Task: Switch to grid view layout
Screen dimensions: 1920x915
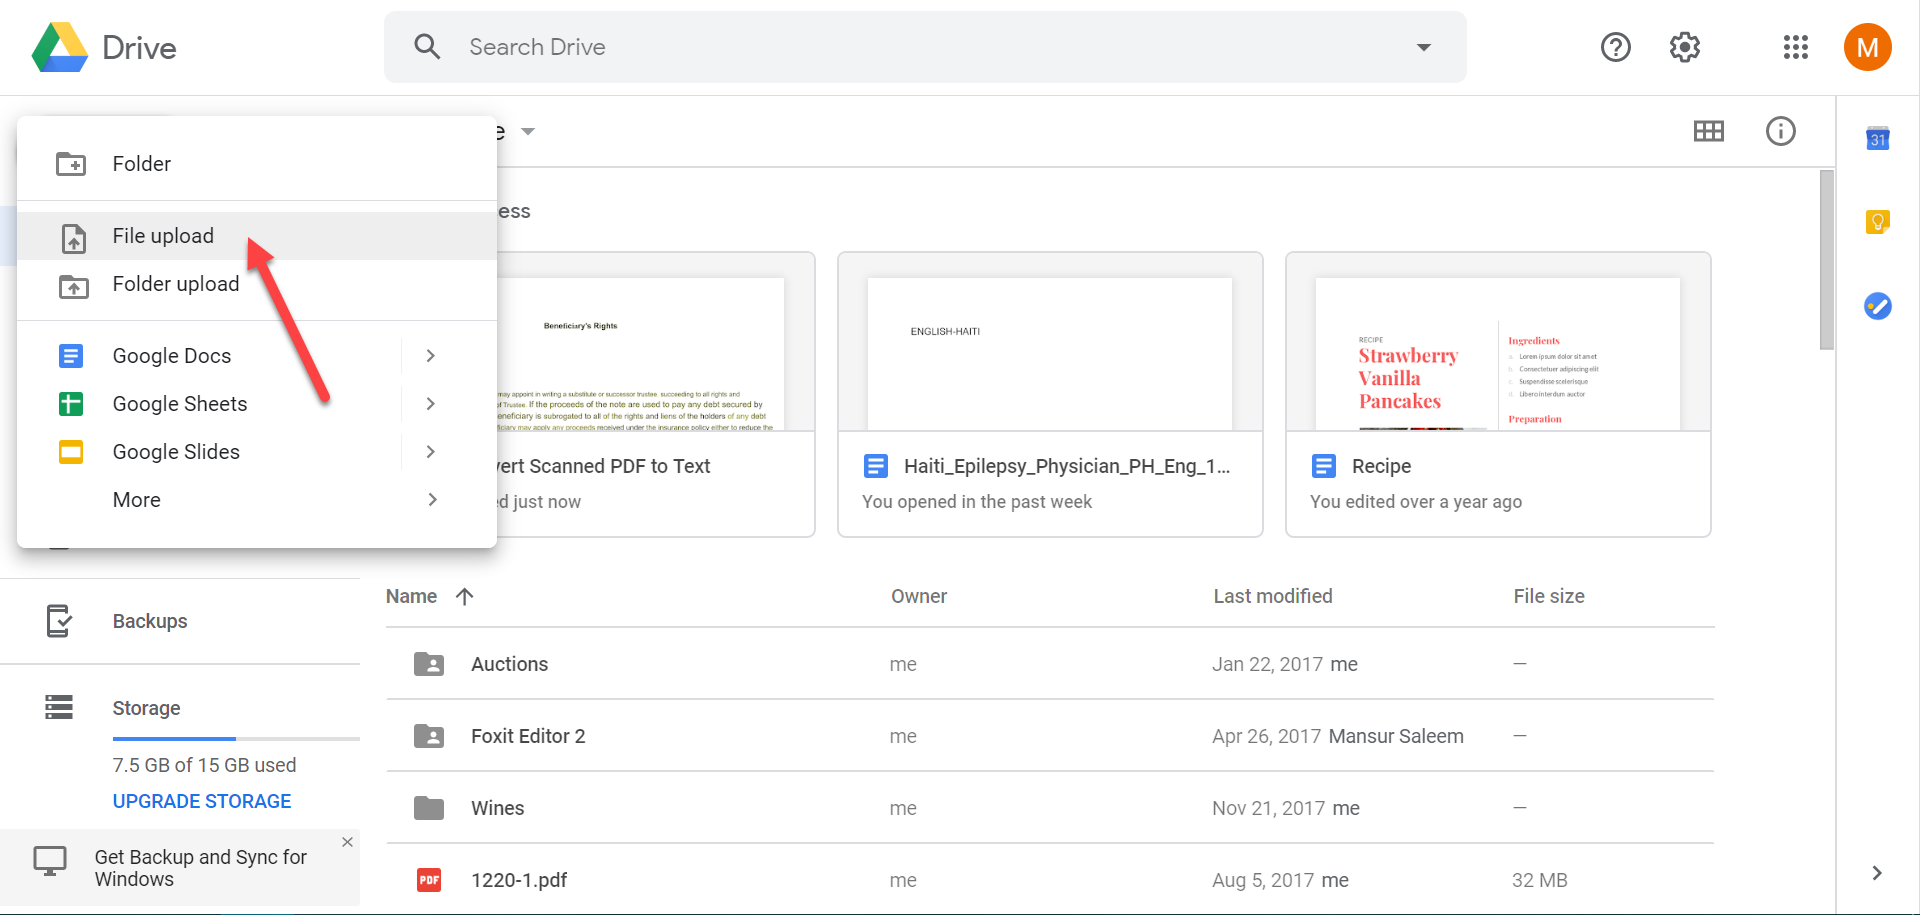Action: (x=1709, y=131)
